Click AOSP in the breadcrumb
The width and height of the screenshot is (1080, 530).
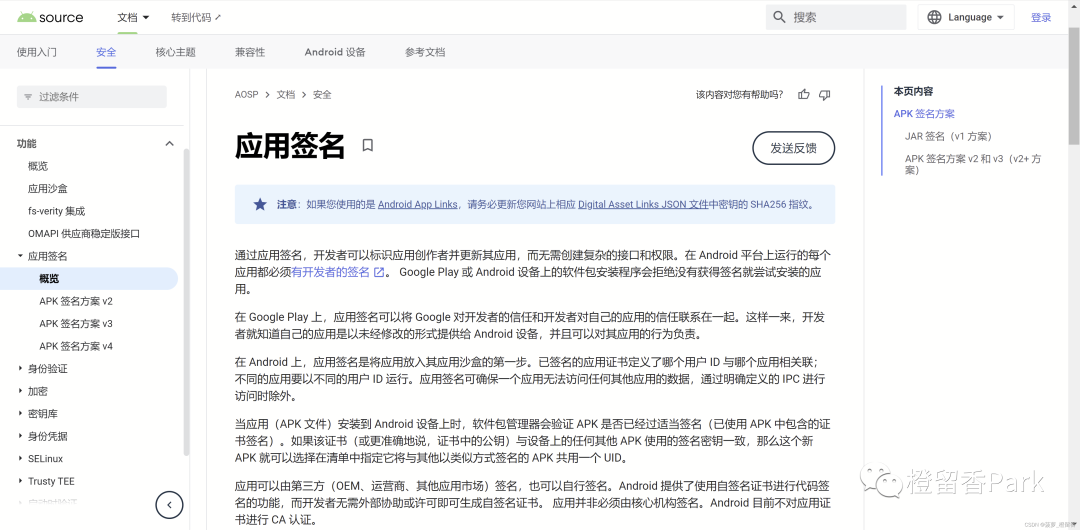tap(247, 95)
